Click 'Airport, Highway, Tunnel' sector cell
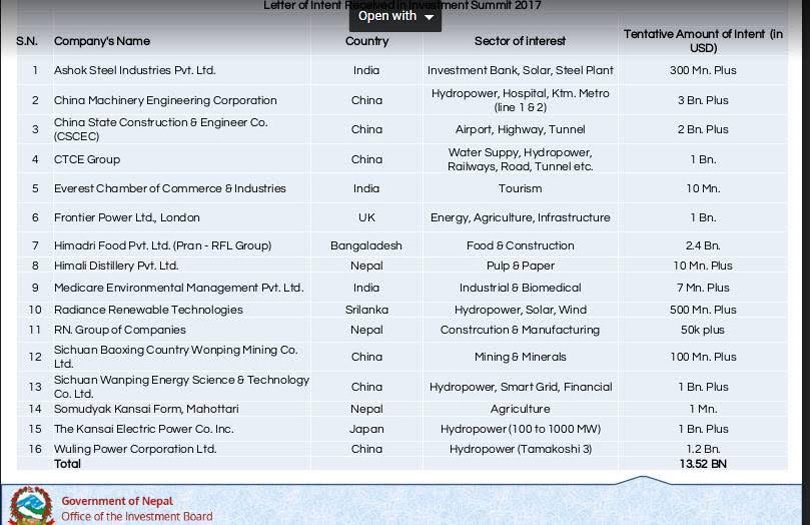This screenshot has width=810, height=525. tap(520, 129)
